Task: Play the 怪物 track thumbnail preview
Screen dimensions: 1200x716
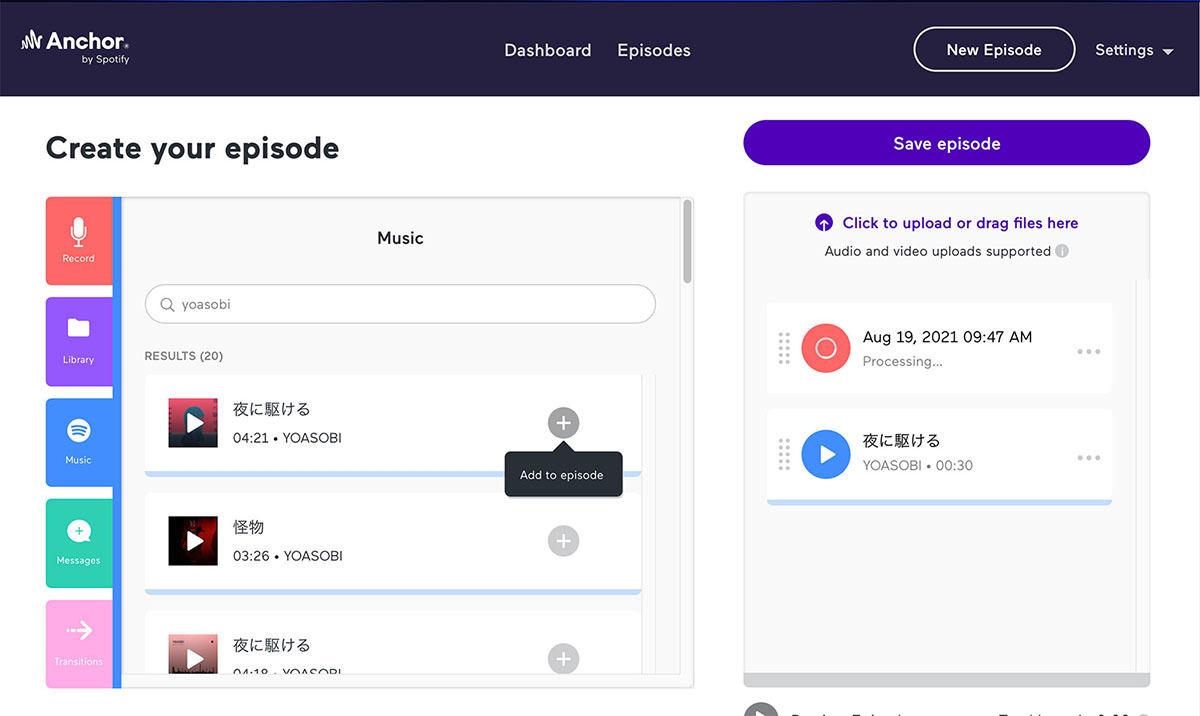Action: (x=193, y=541)
